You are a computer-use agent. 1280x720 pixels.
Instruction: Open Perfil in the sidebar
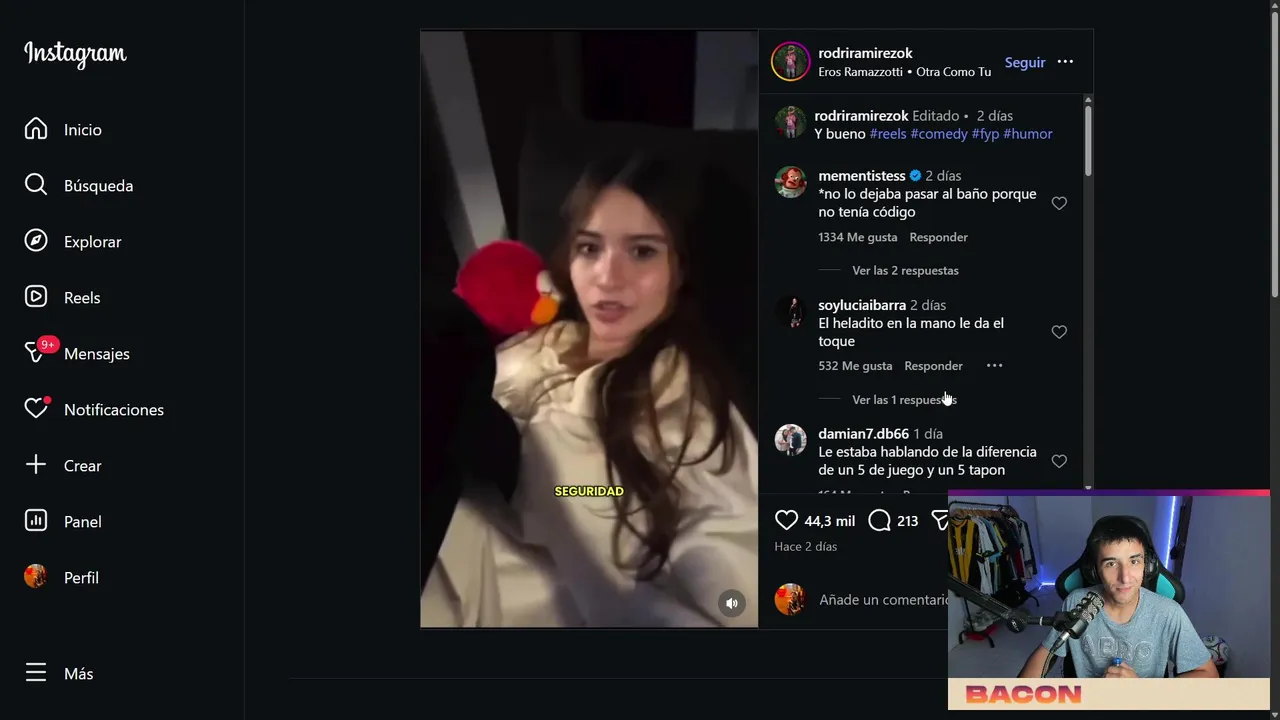[62, 577]
